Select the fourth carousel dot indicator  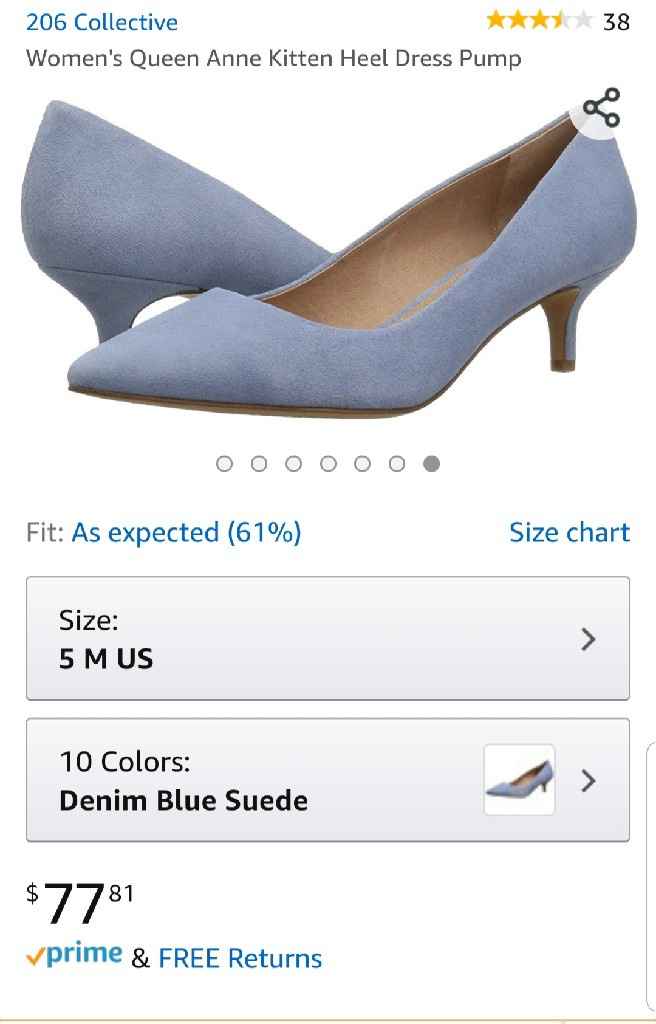[x=328, y=463]
